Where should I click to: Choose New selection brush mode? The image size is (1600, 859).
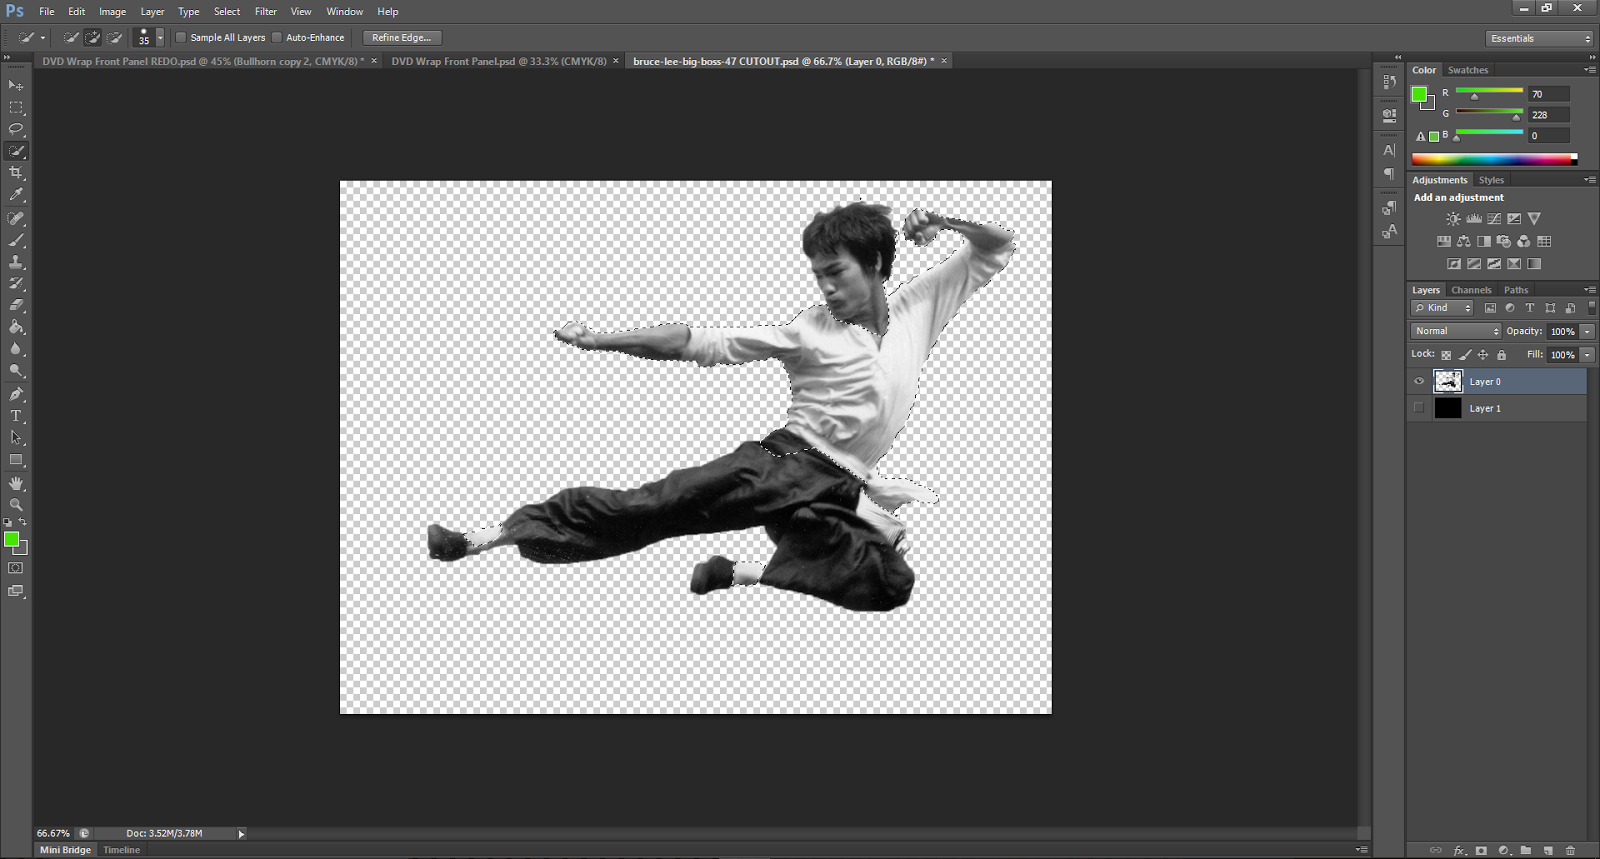pyautogui.click(x=71, y=37)
